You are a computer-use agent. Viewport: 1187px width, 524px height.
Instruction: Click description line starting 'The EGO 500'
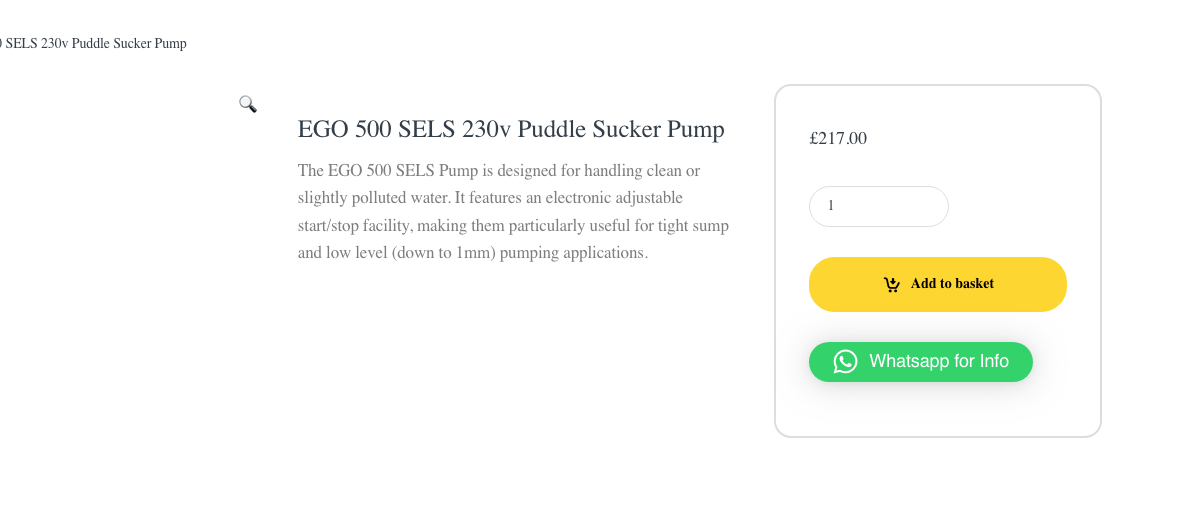498,171
